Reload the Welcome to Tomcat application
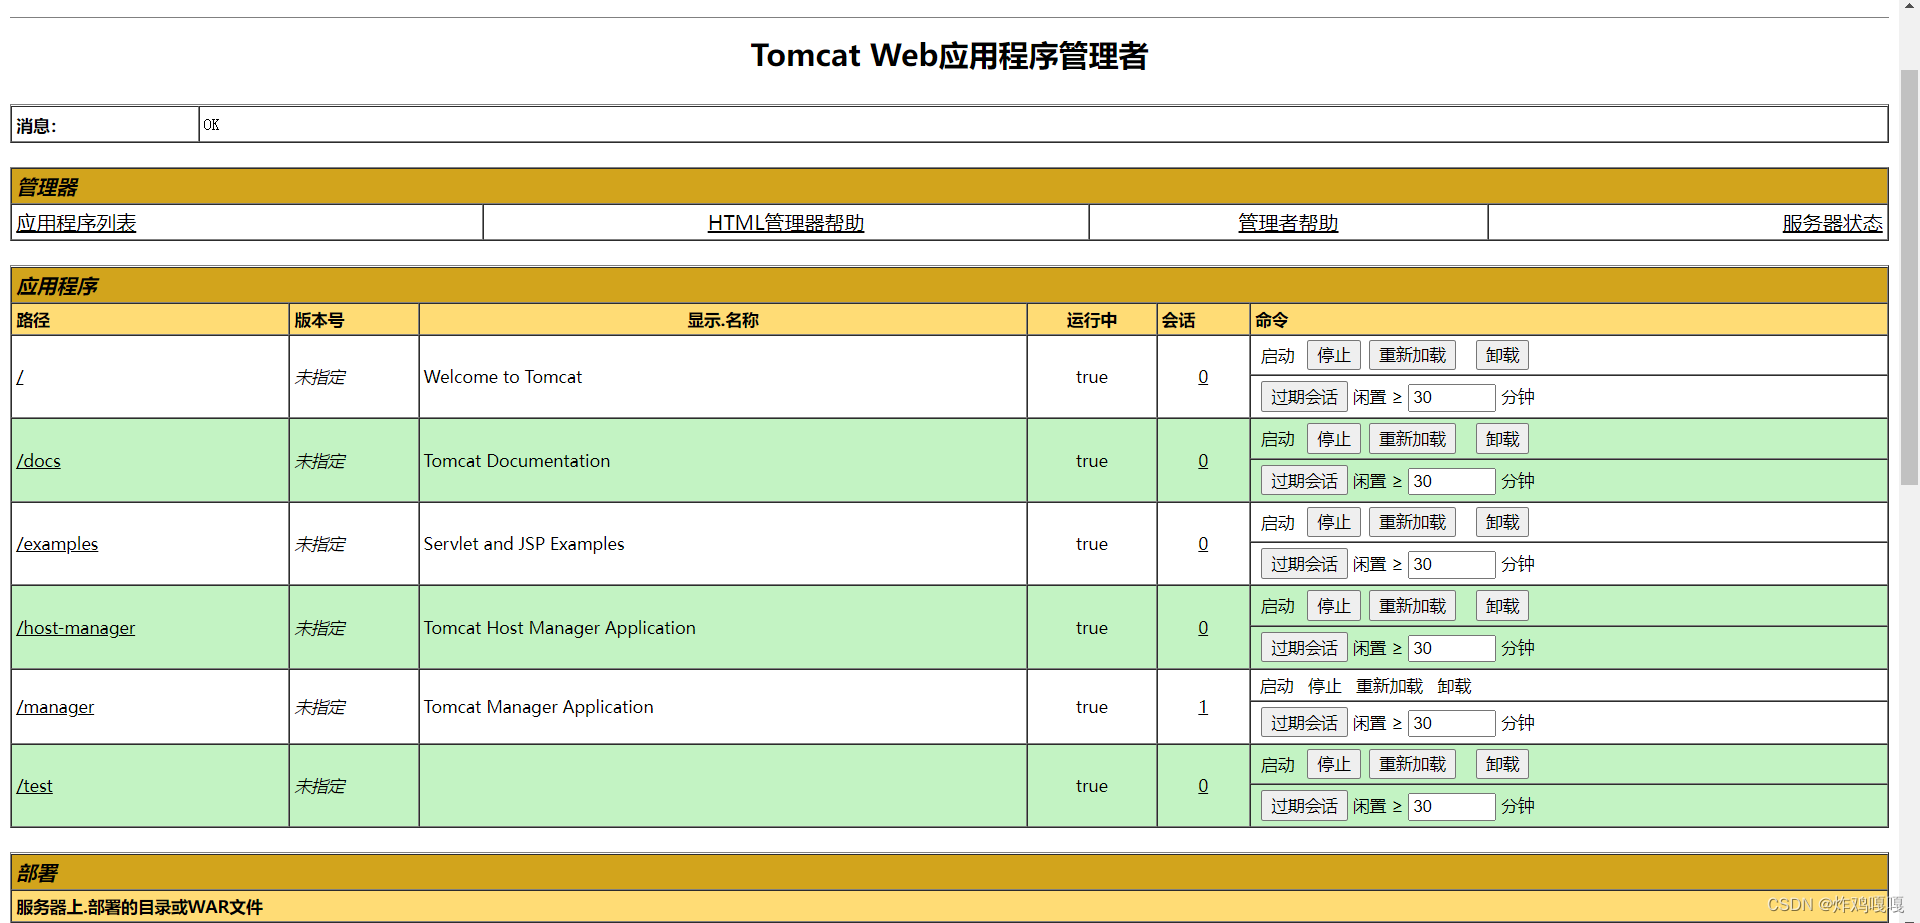The width and height of the screenshot is (1920, 923). pos(1412,355)
